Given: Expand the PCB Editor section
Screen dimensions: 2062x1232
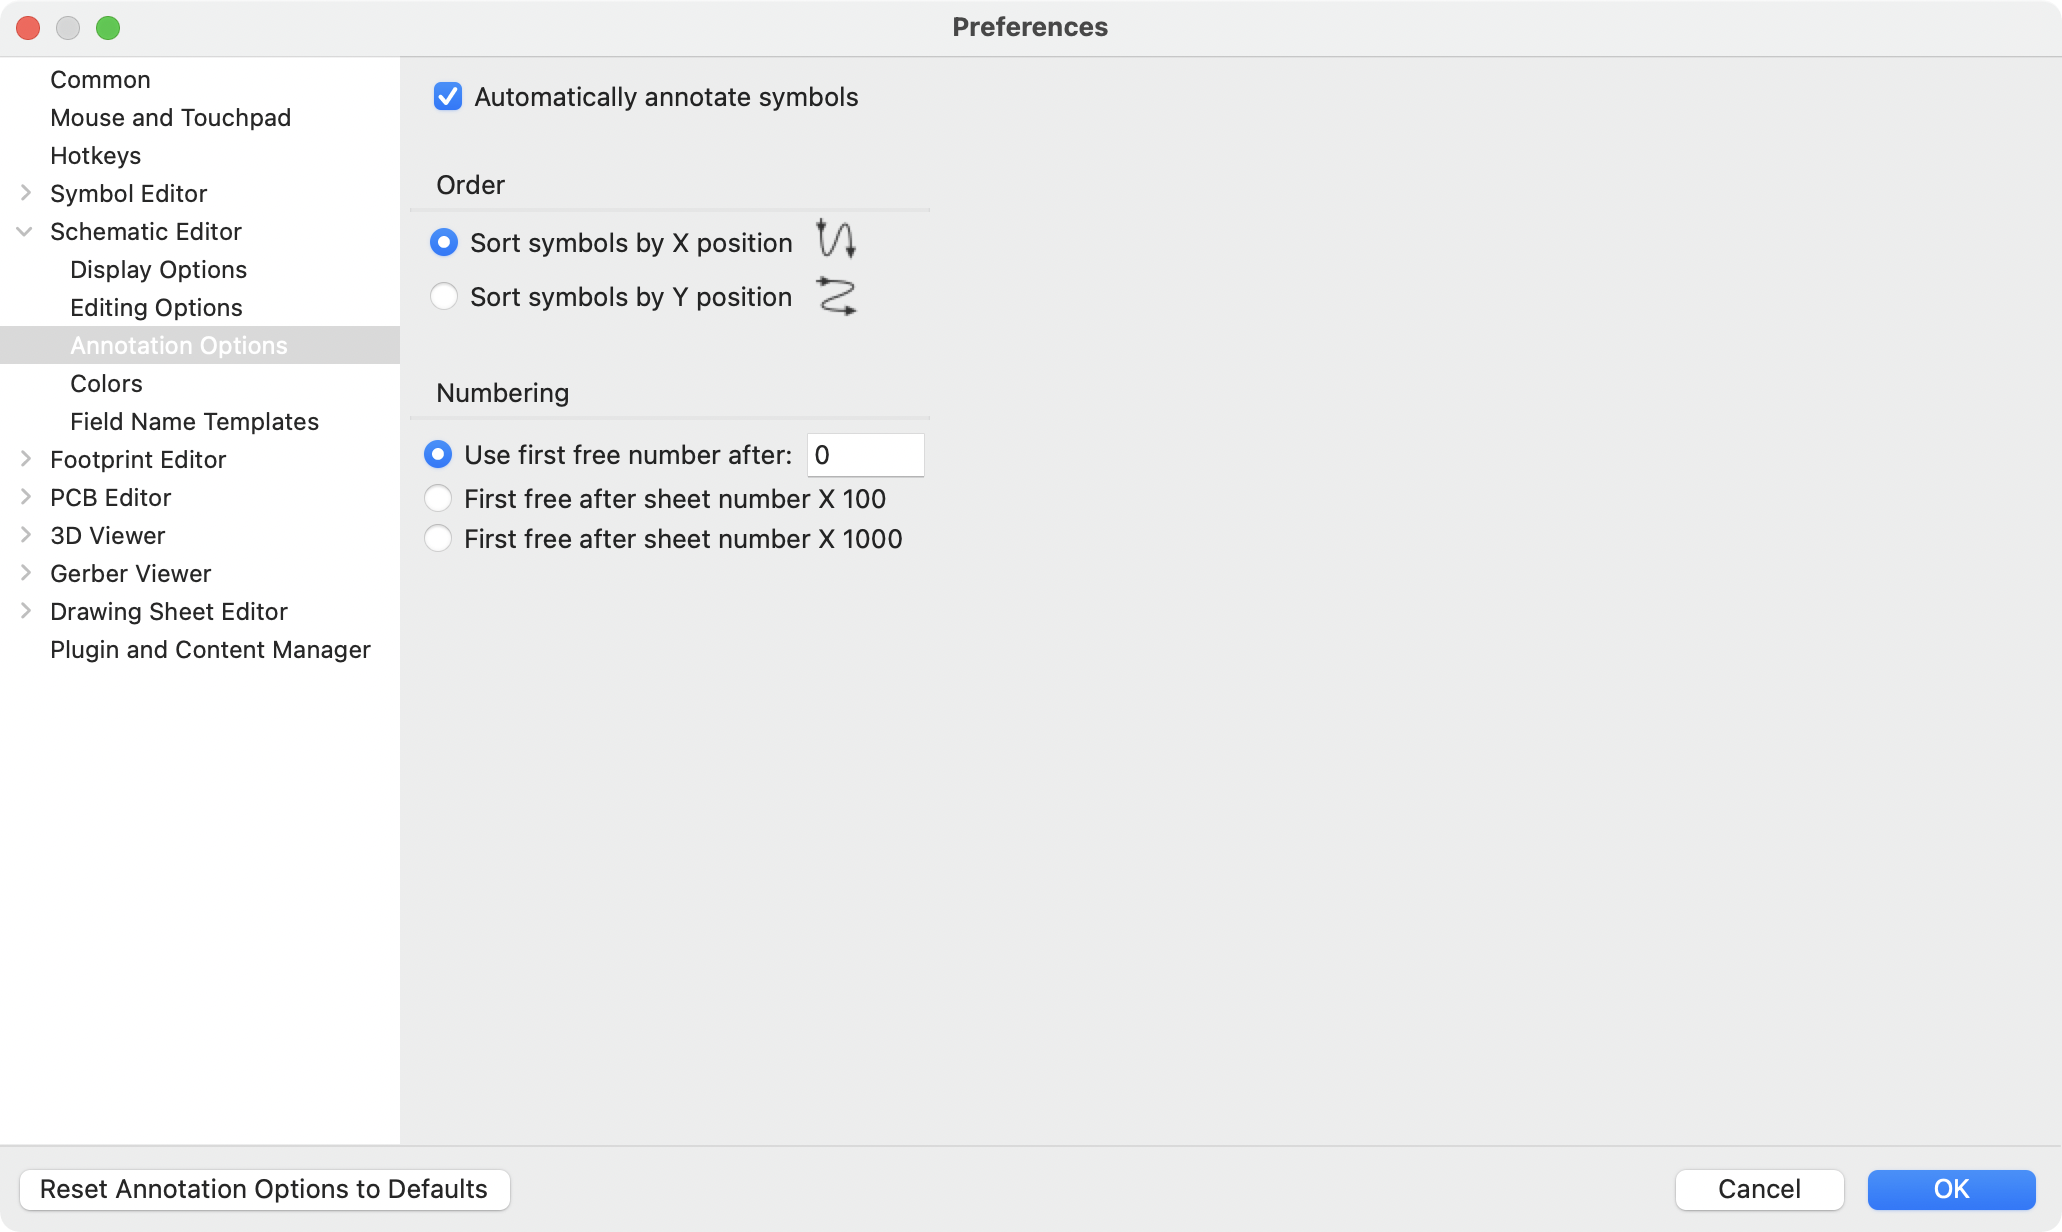Looking at the screenshot, I should click(26, 497).
